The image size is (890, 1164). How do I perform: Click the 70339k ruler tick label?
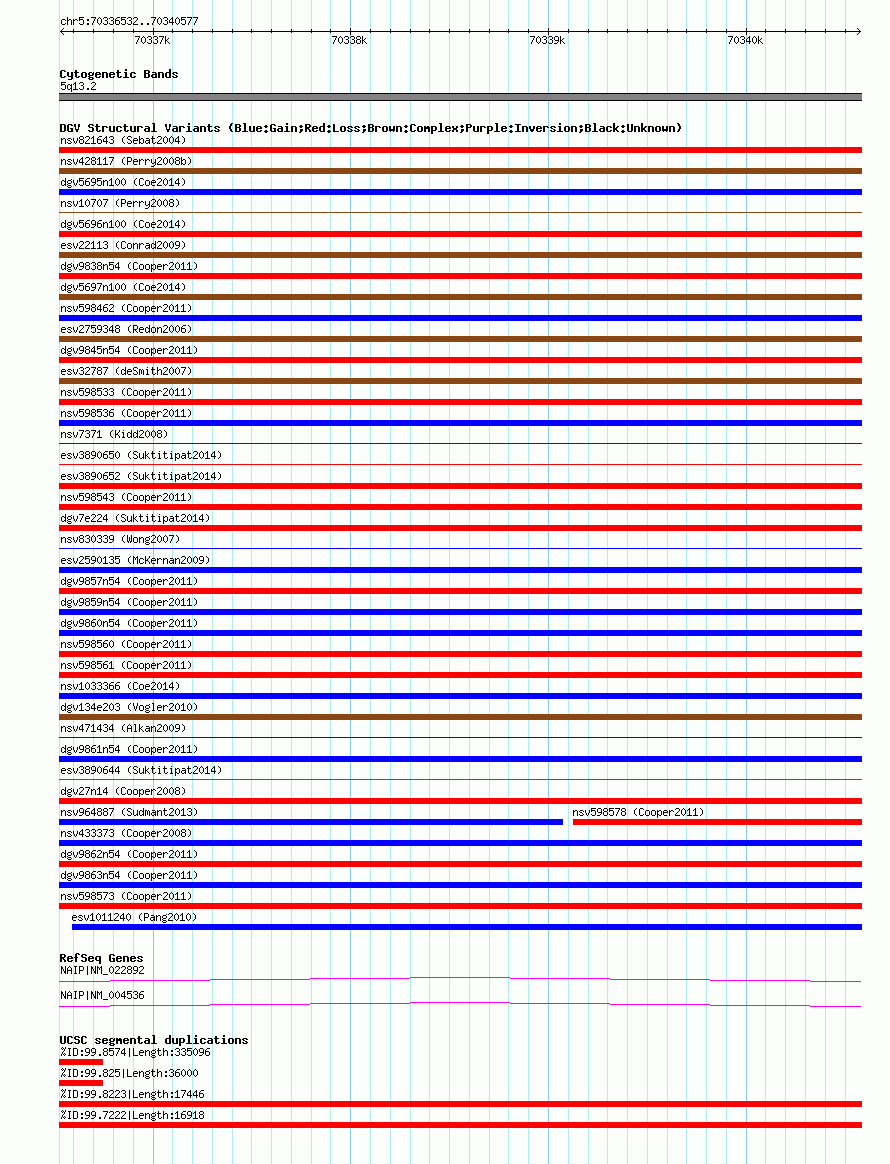tap(547, 40)
